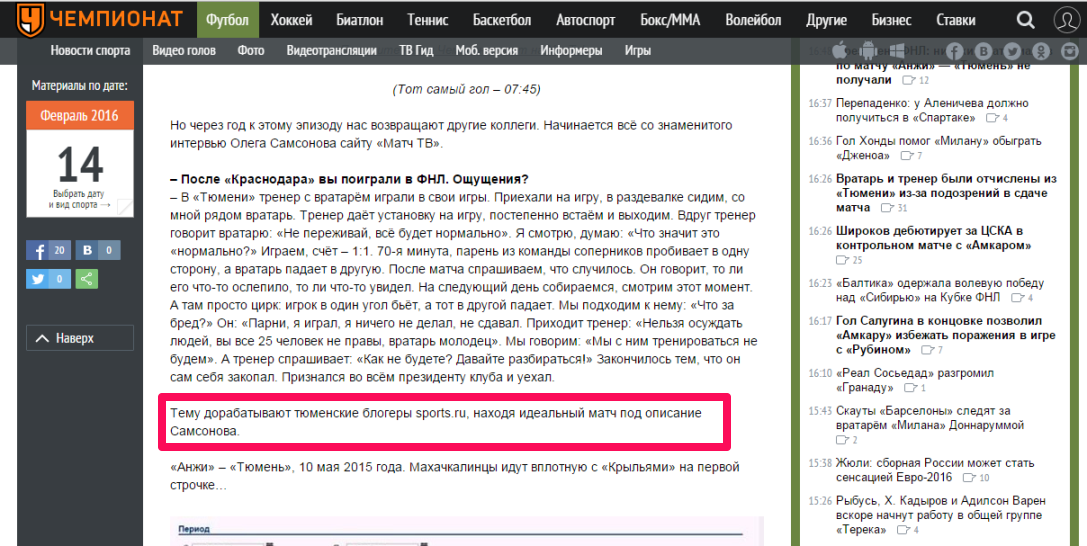Expand the Другие sports menu

[x=825, y=20]
